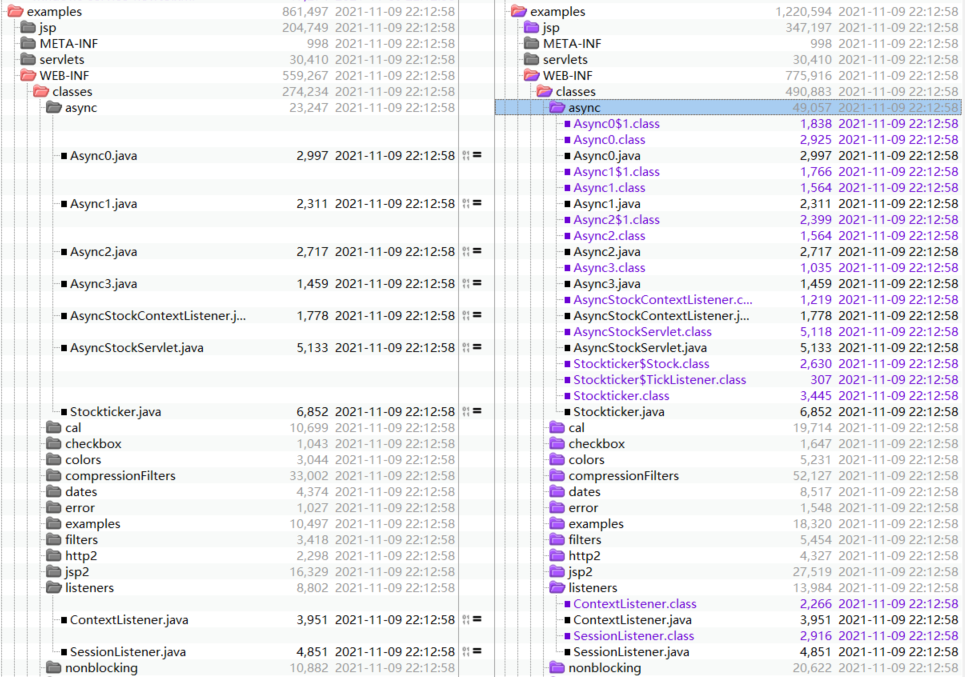Click the 1,220,594 size value of right examples

(x=803, y=12)
